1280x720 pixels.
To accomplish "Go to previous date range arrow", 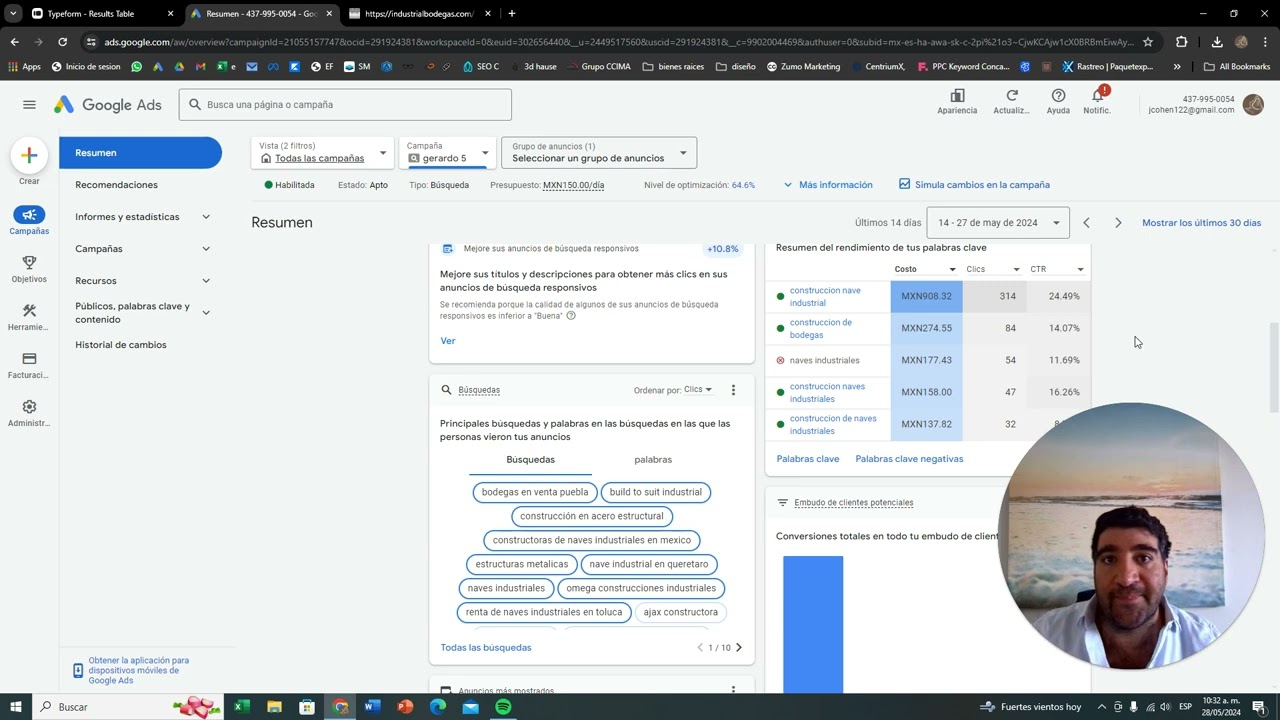I will [x=1086, y=223].
